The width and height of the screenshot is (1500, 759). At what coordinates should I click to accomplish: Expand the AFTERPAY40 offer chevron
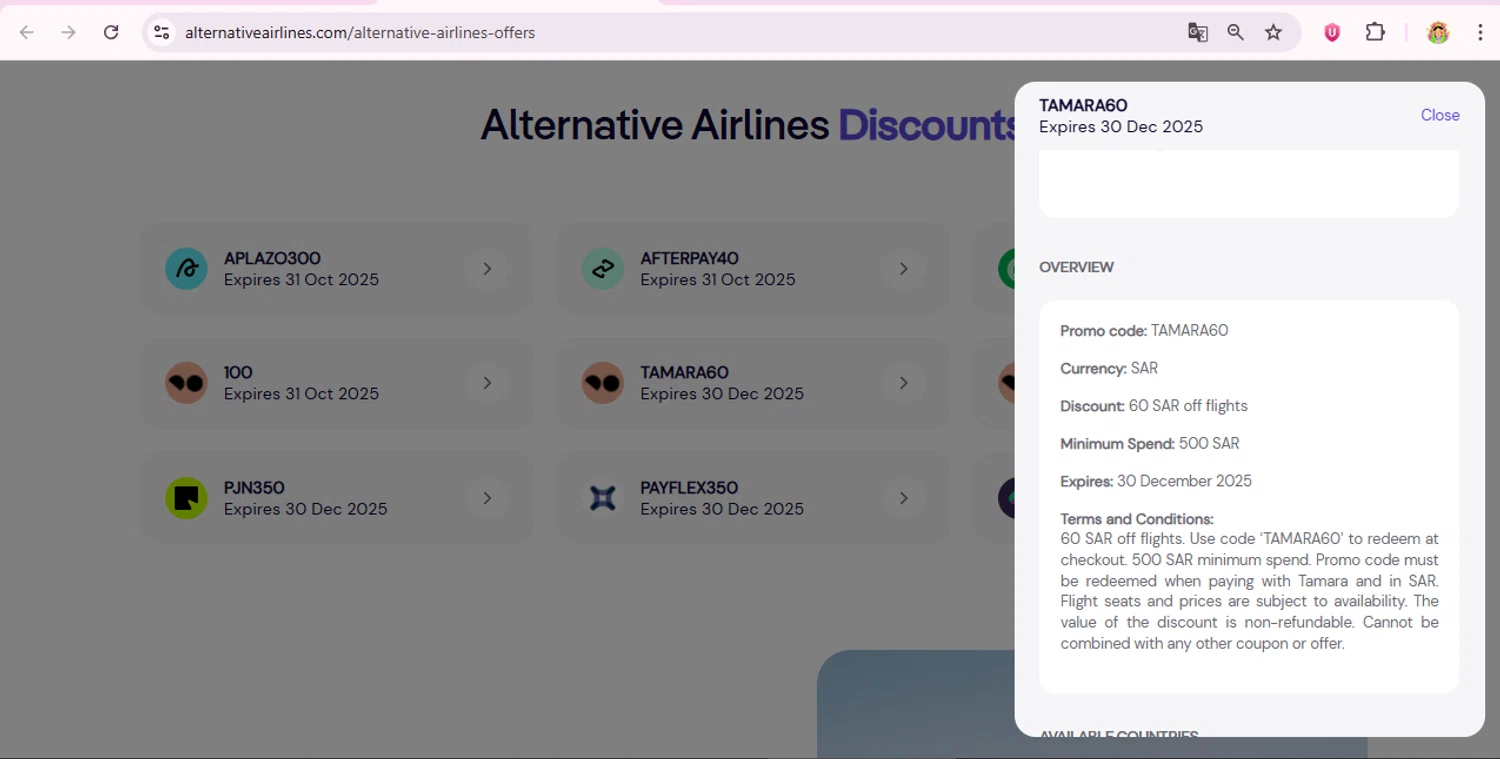point(903,269)
